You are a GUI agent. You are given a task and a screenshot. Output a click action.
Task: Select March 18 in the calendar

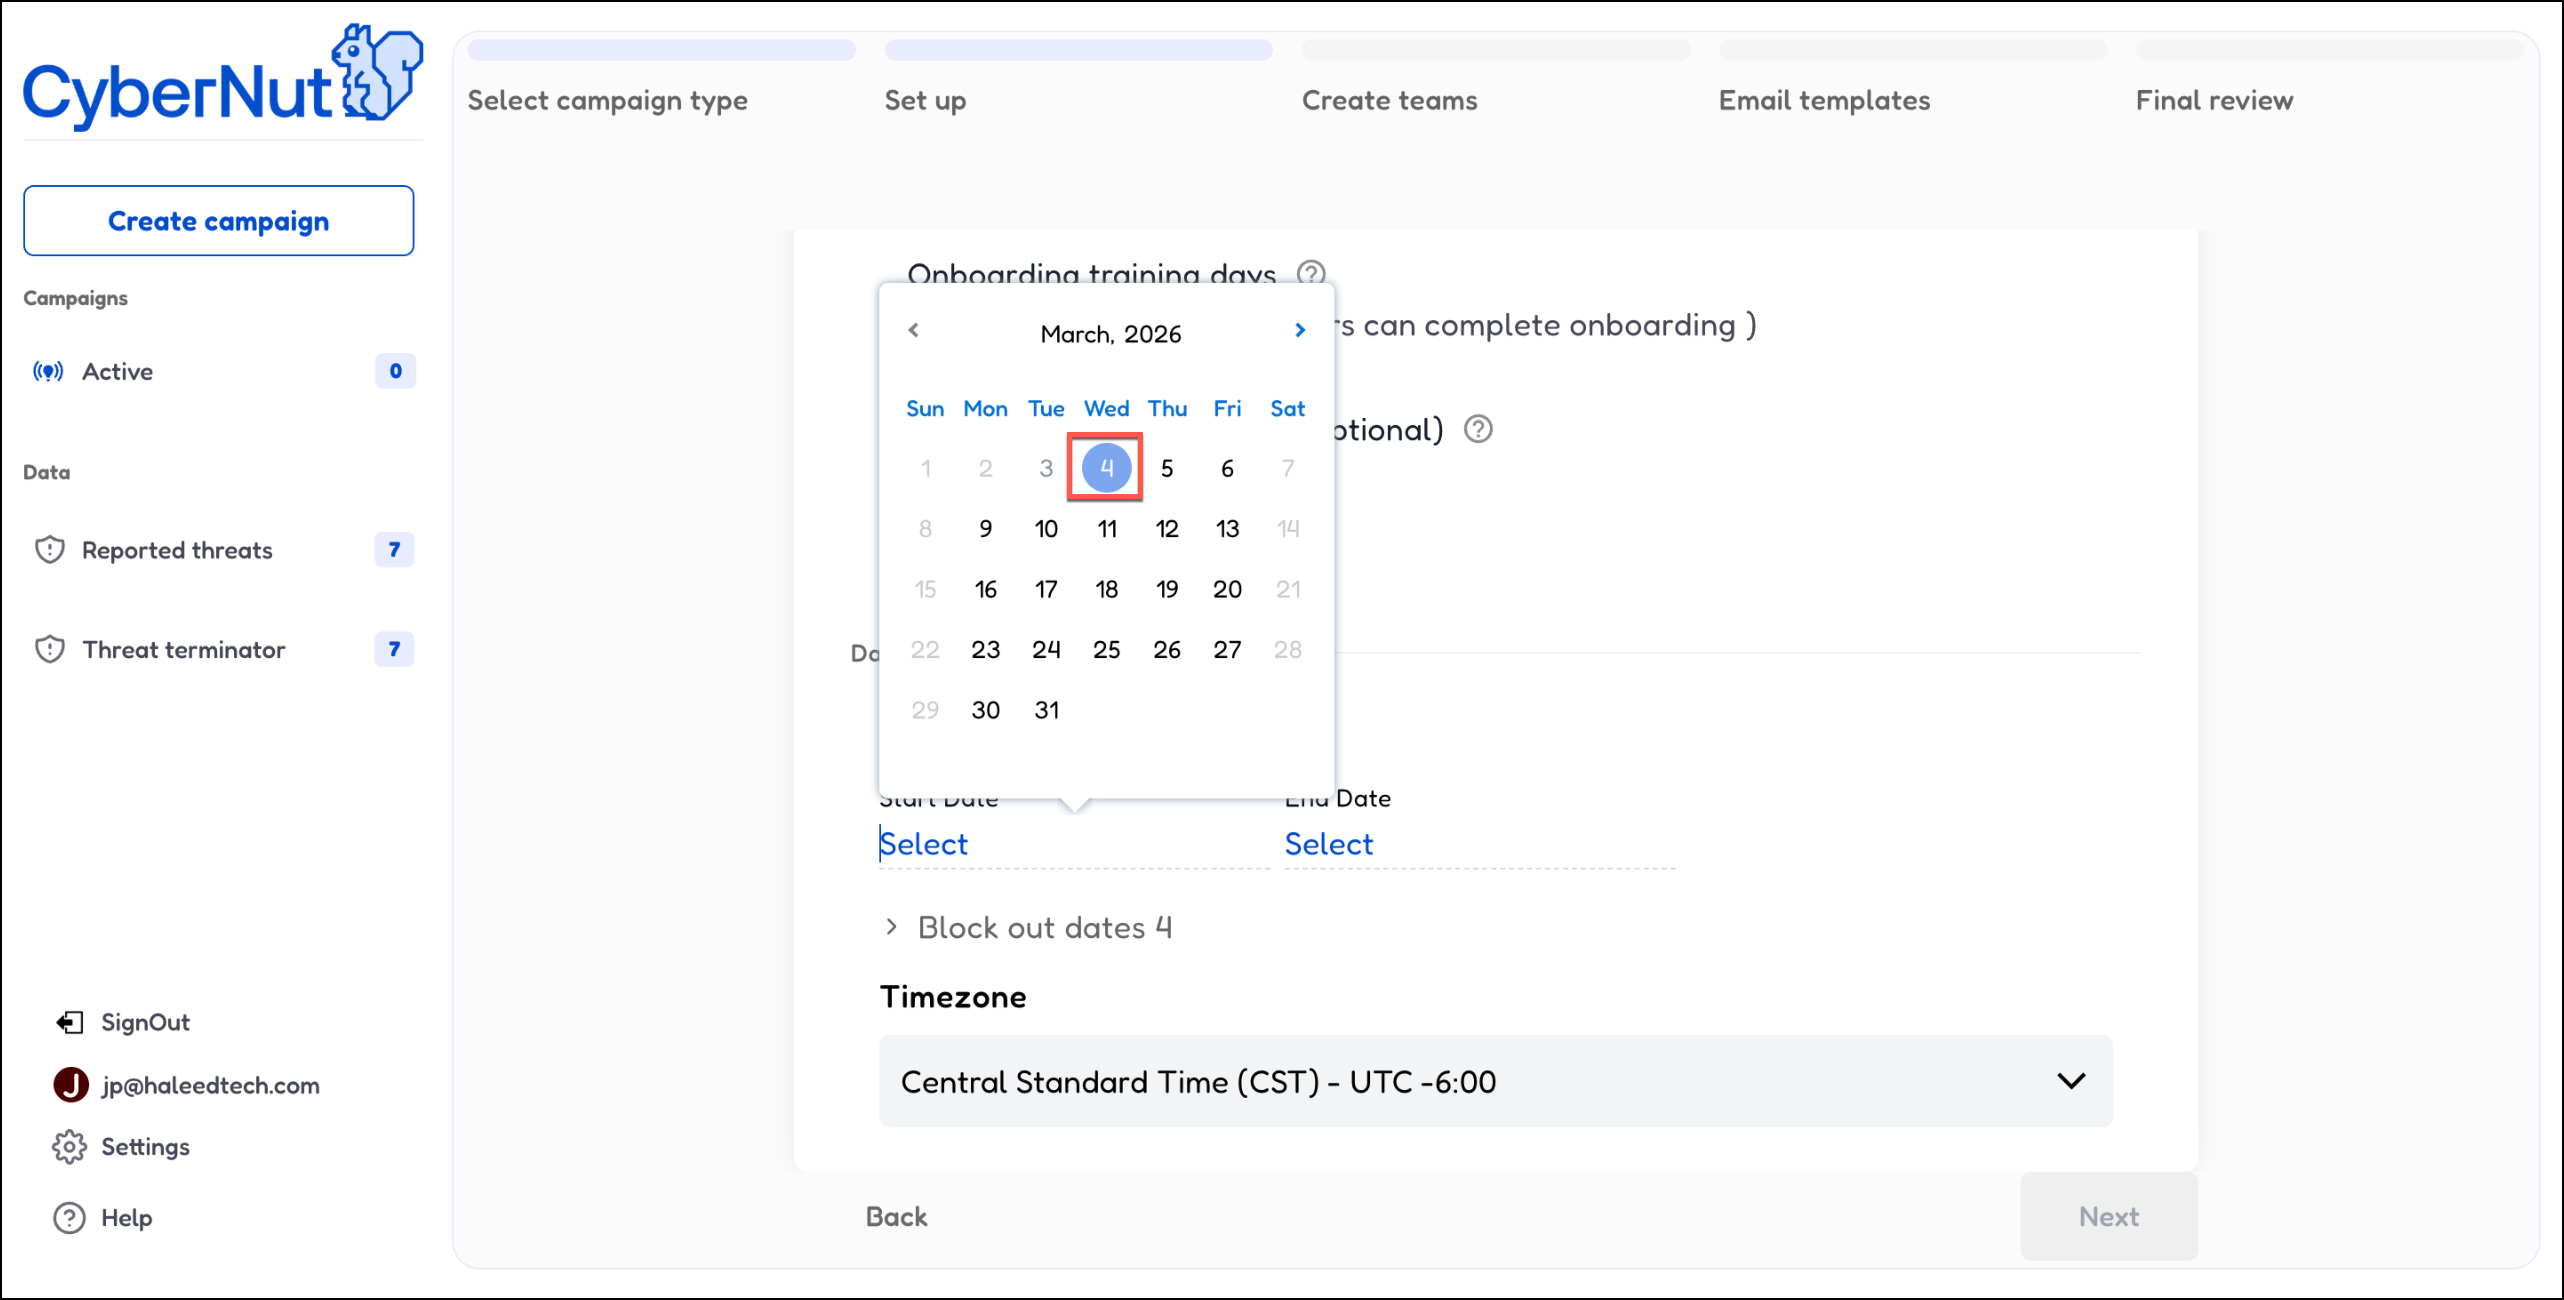click(1106, 590)
